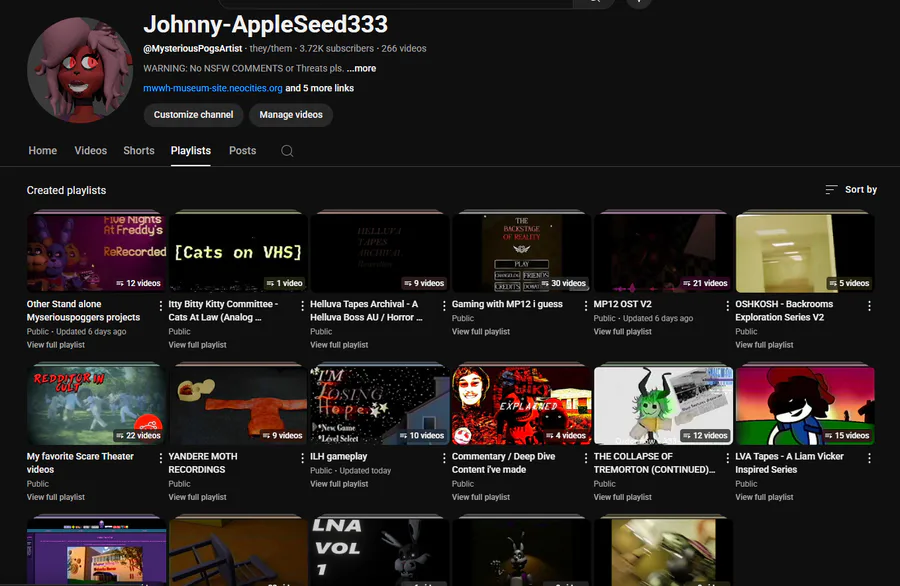
Task: Open options for Other Stand alone playlist
Action: point(161,305)
